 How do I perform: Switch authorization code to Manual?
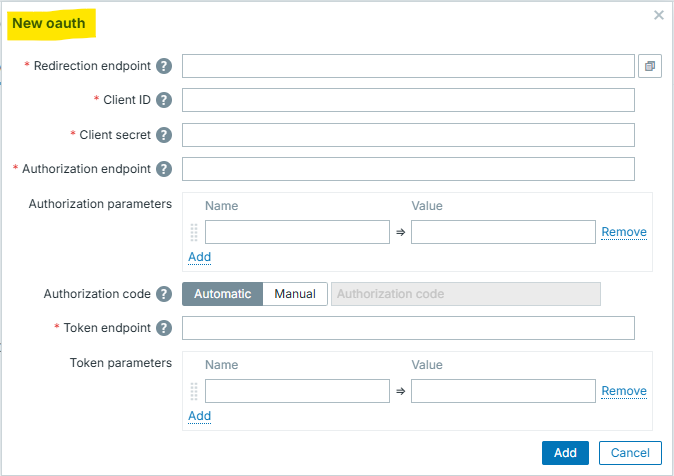point(295,294)
